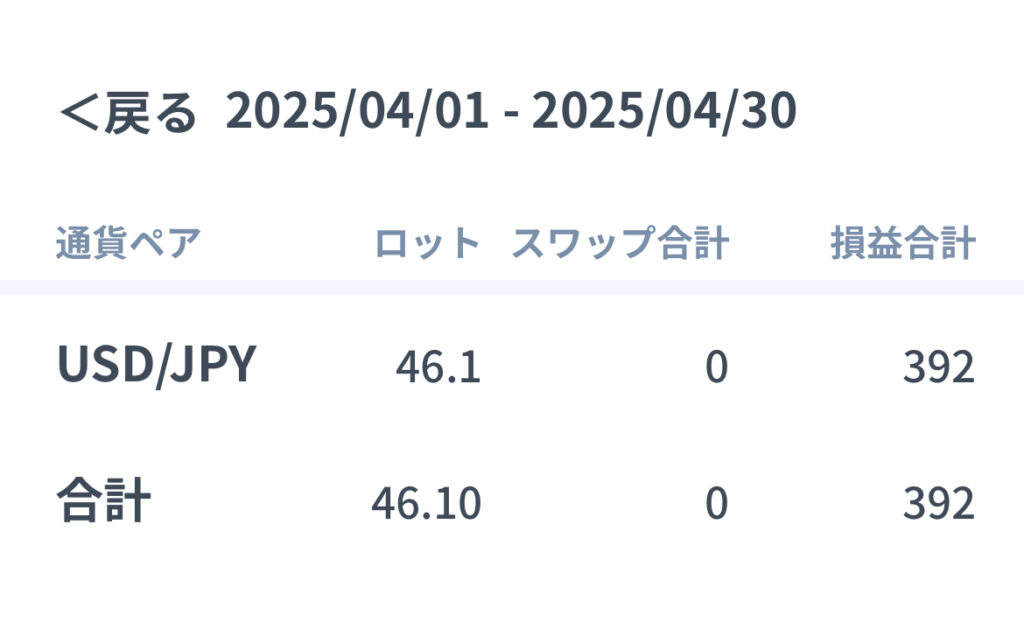Sort by スワップ合計 column header
The height and width of the screenshot is (636, 1024).
click(x=620, y=243)
